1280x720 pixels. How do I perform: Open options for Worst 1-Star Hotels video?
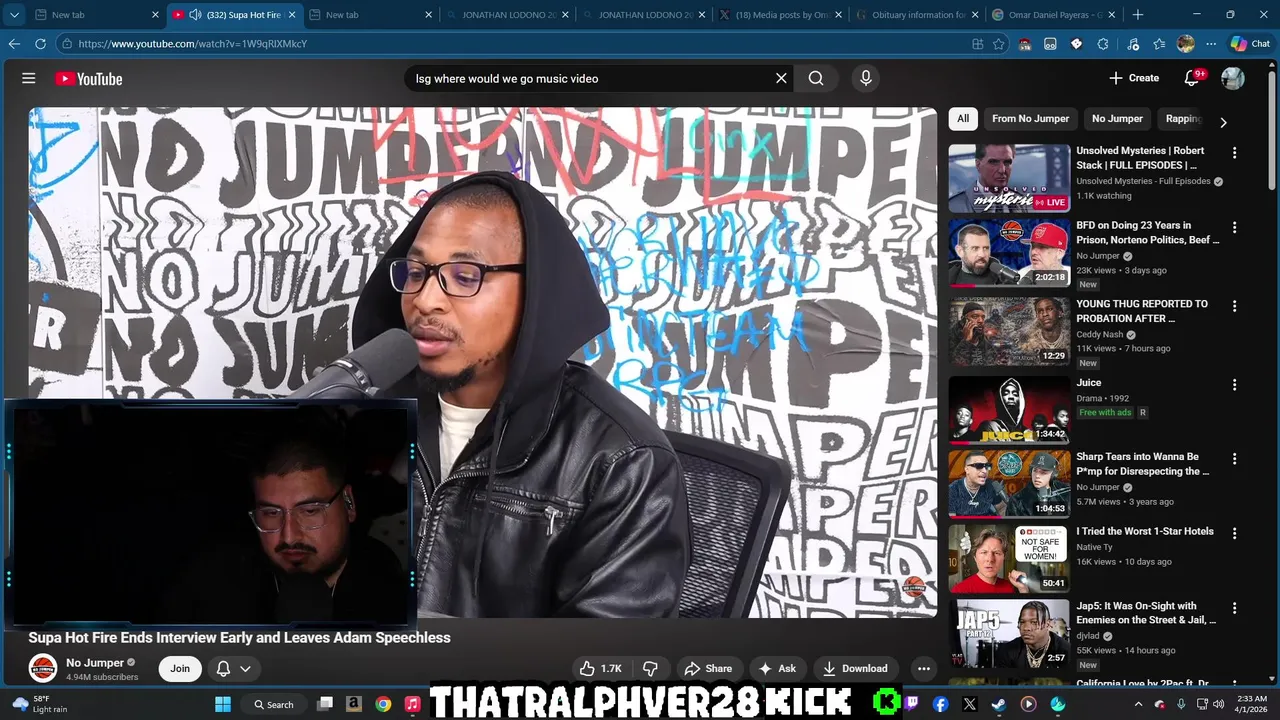click(x=1234, y=534)
